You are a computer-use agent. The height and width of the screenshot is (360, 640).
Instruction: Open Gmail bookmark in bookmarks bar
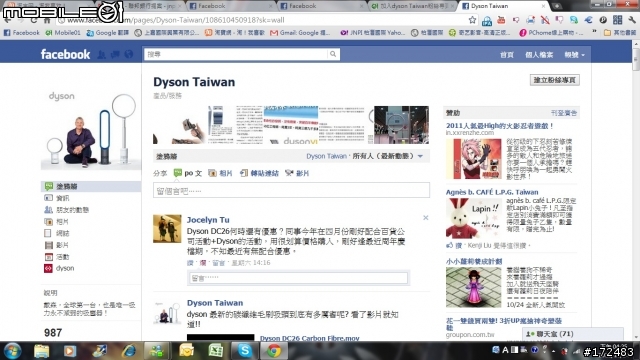tap(300, 33)
